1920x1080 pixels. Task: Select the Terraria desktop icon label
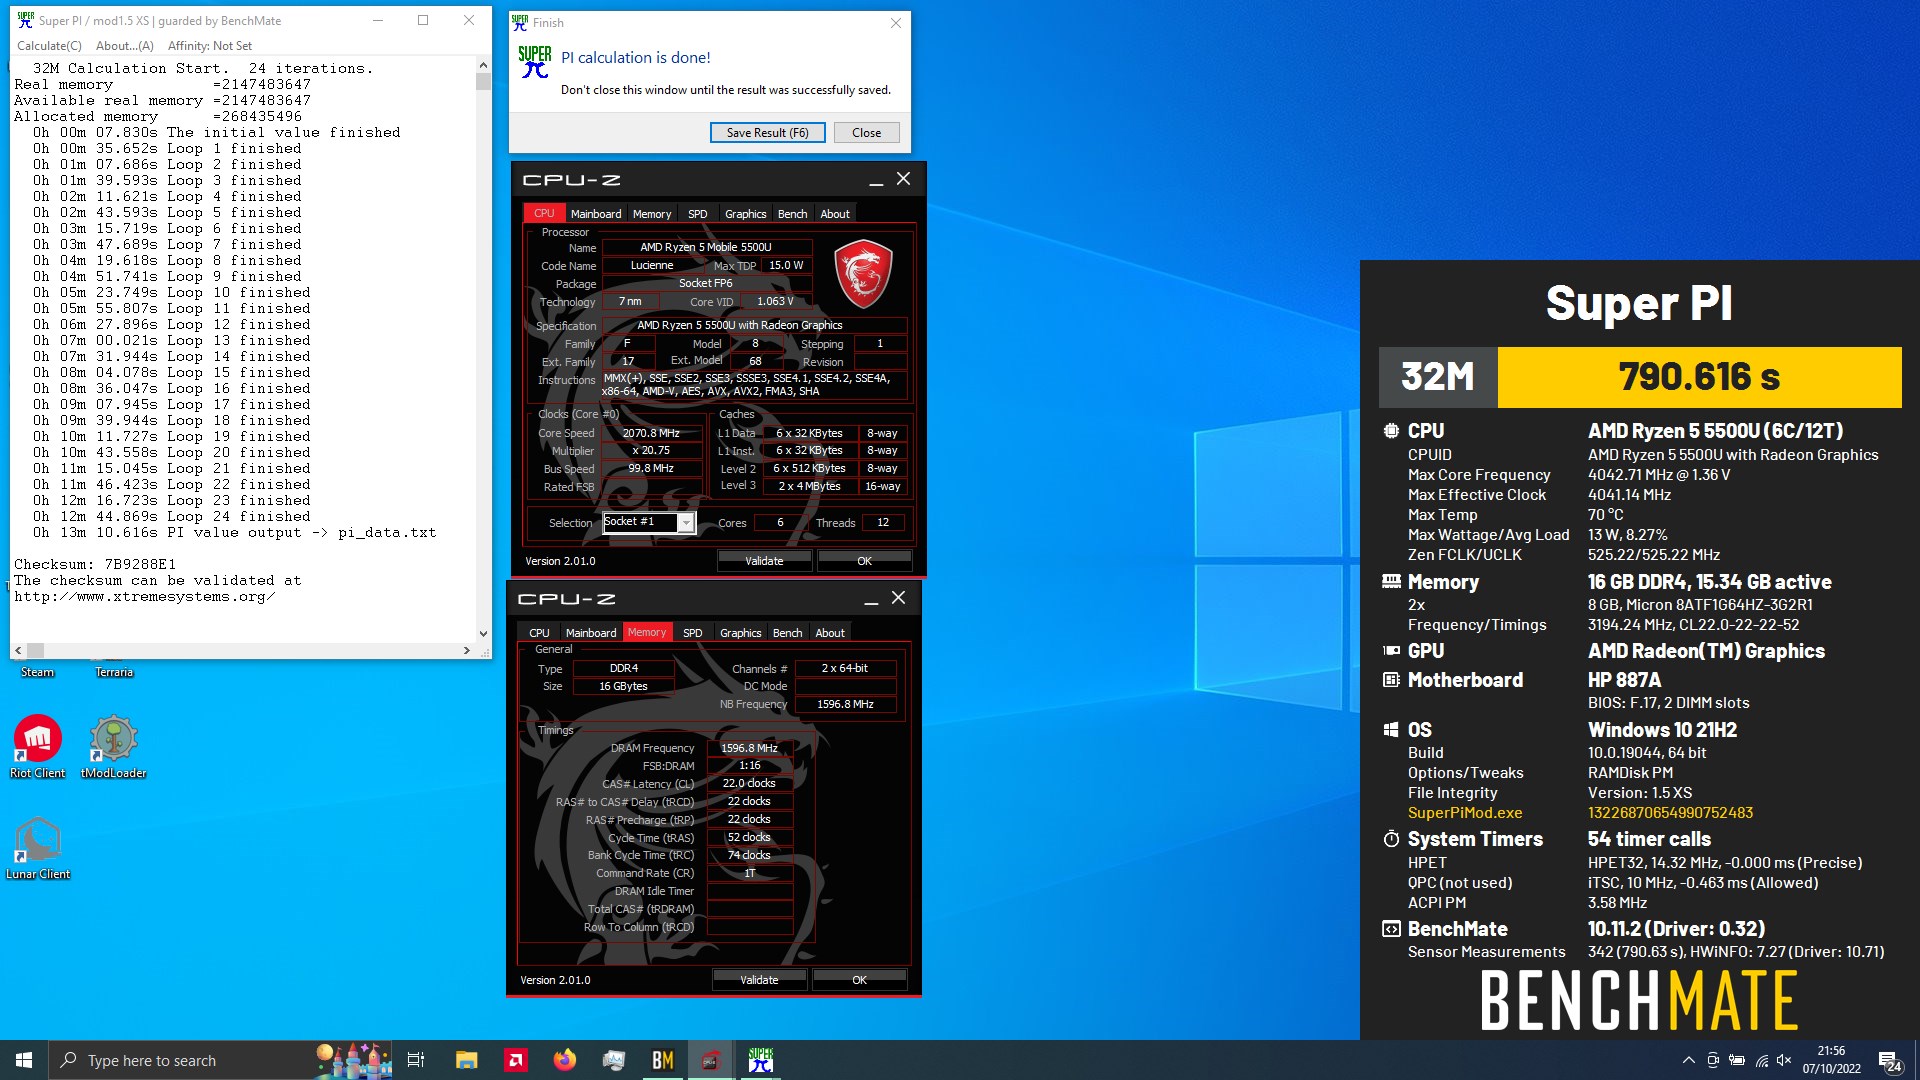click(114, 672)
